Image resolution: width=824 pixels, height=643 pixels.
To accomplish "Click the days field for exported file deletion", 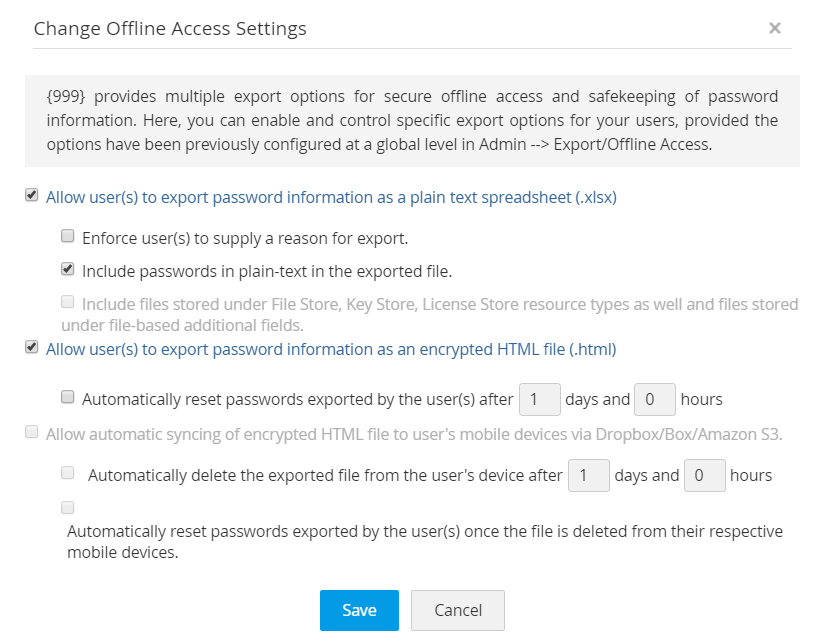I will [x=589, y=475].
